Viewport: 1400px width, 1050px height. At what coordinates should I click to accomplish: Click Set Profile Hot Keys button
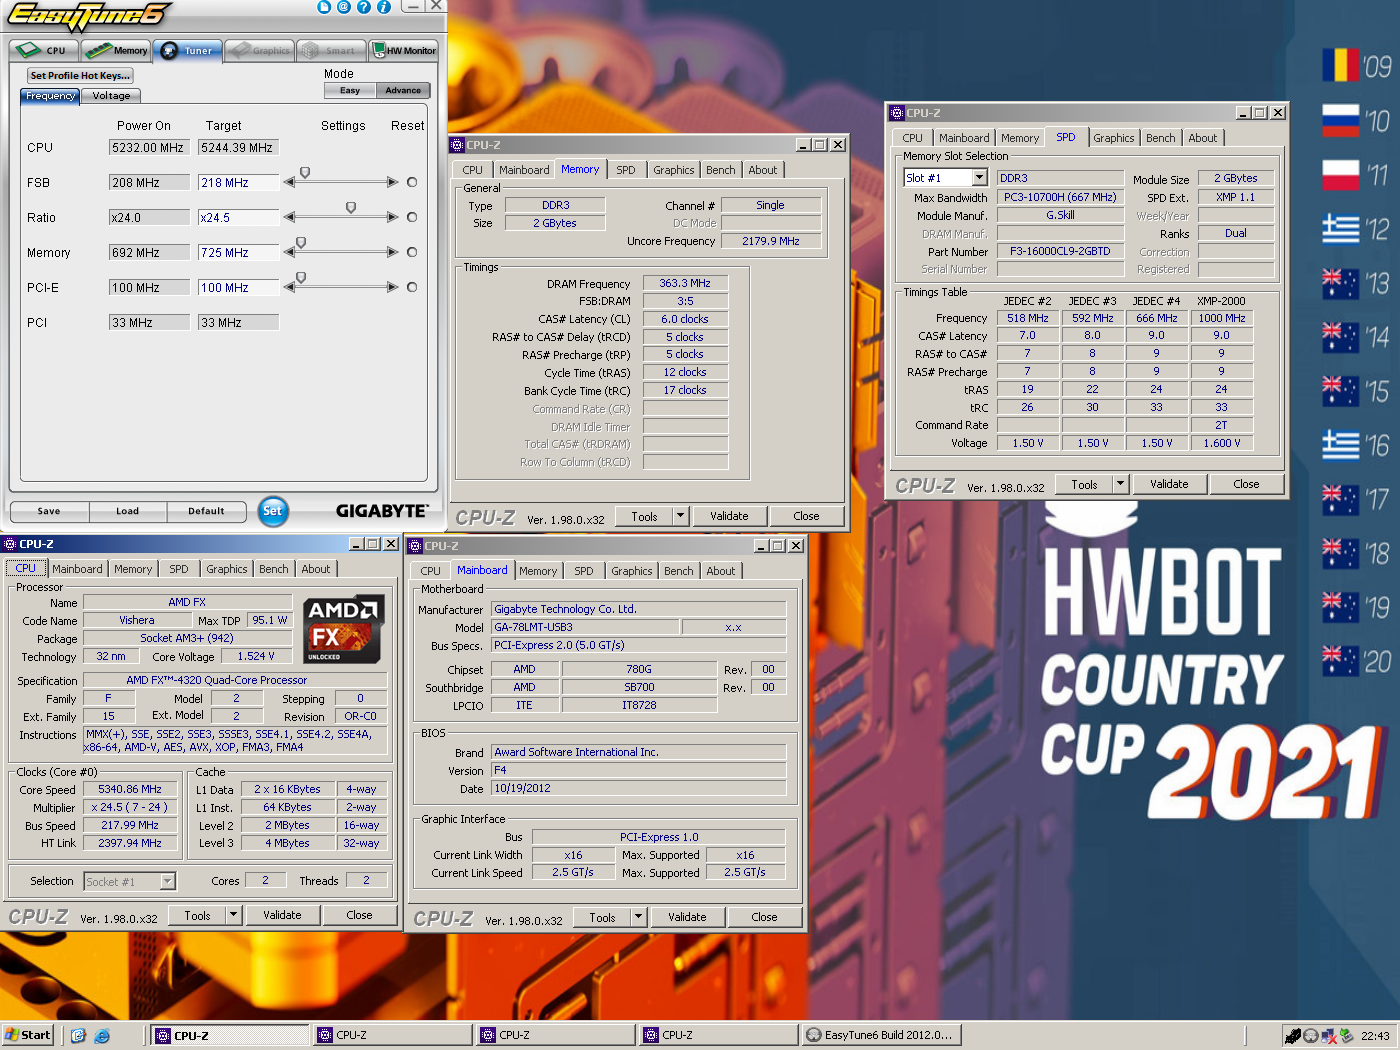[x=79, y=75]
